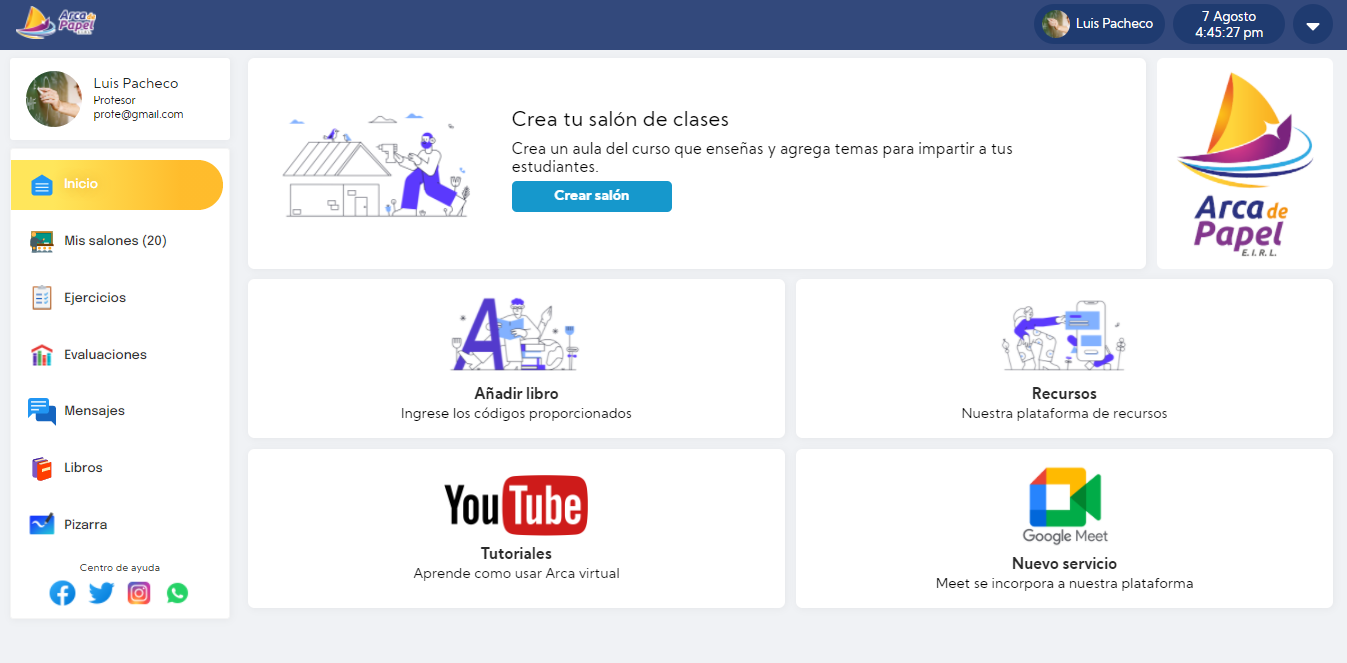Open the Nuevo servicio card title
The height and width of the screenshot is (663, 1347).
(x=1064, y=564)
